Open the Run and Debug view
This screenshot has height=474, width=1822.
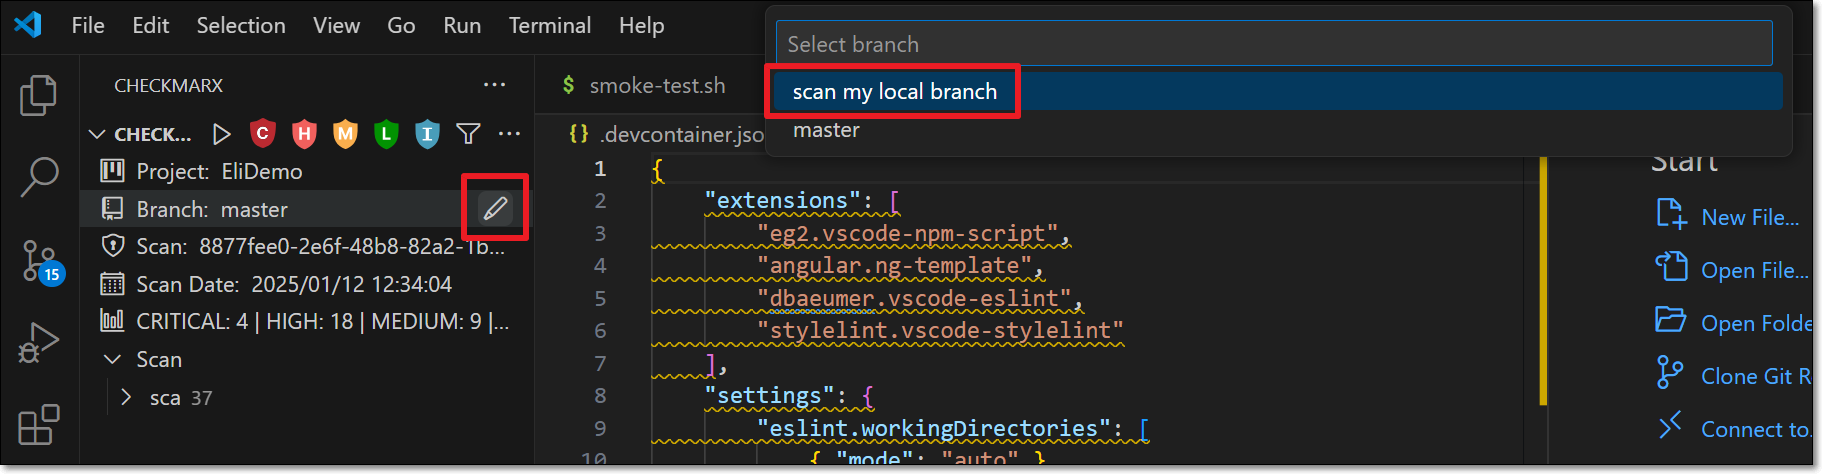click(x=38, y=343)
